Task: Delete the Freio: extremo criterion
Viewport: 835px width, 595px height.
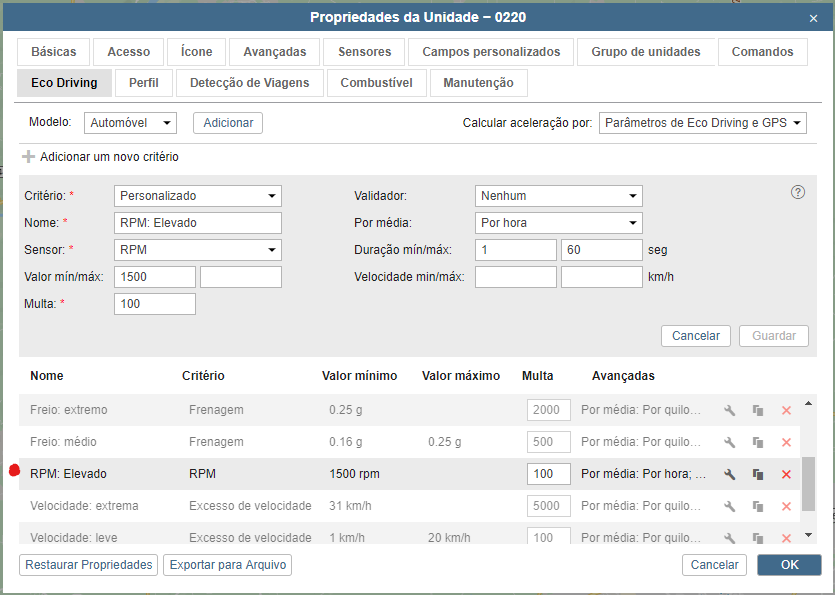Action: tap(786, 410)
